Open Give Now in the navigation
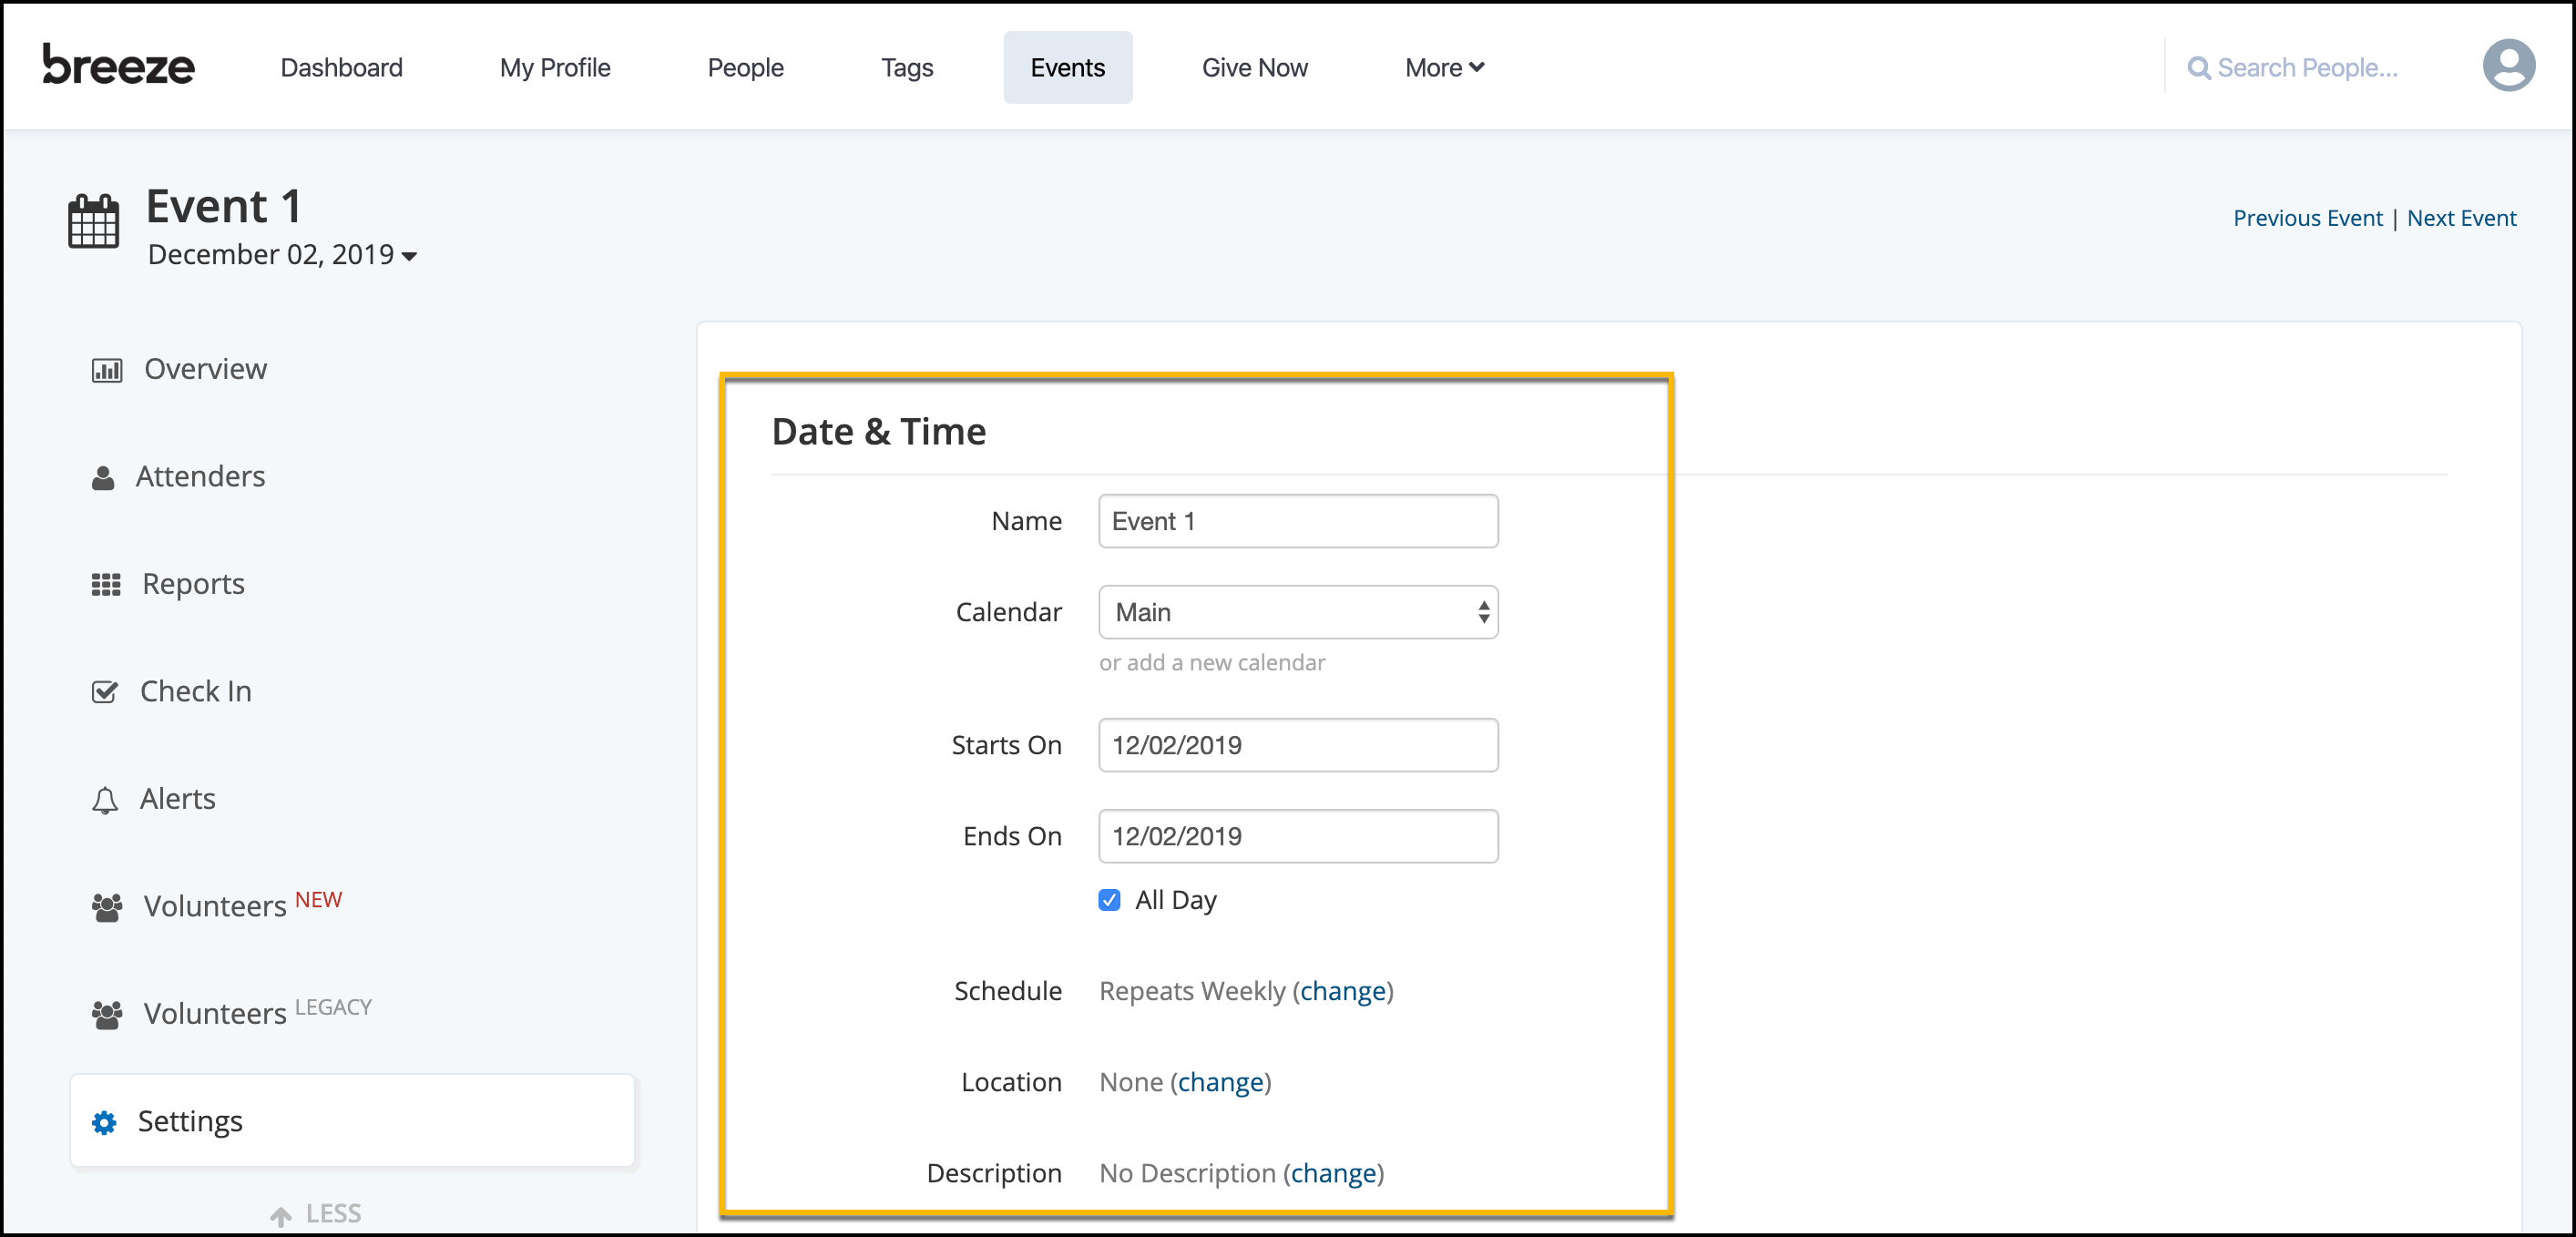This screenshot has width=2576, height=1237. click(1254, 68)
